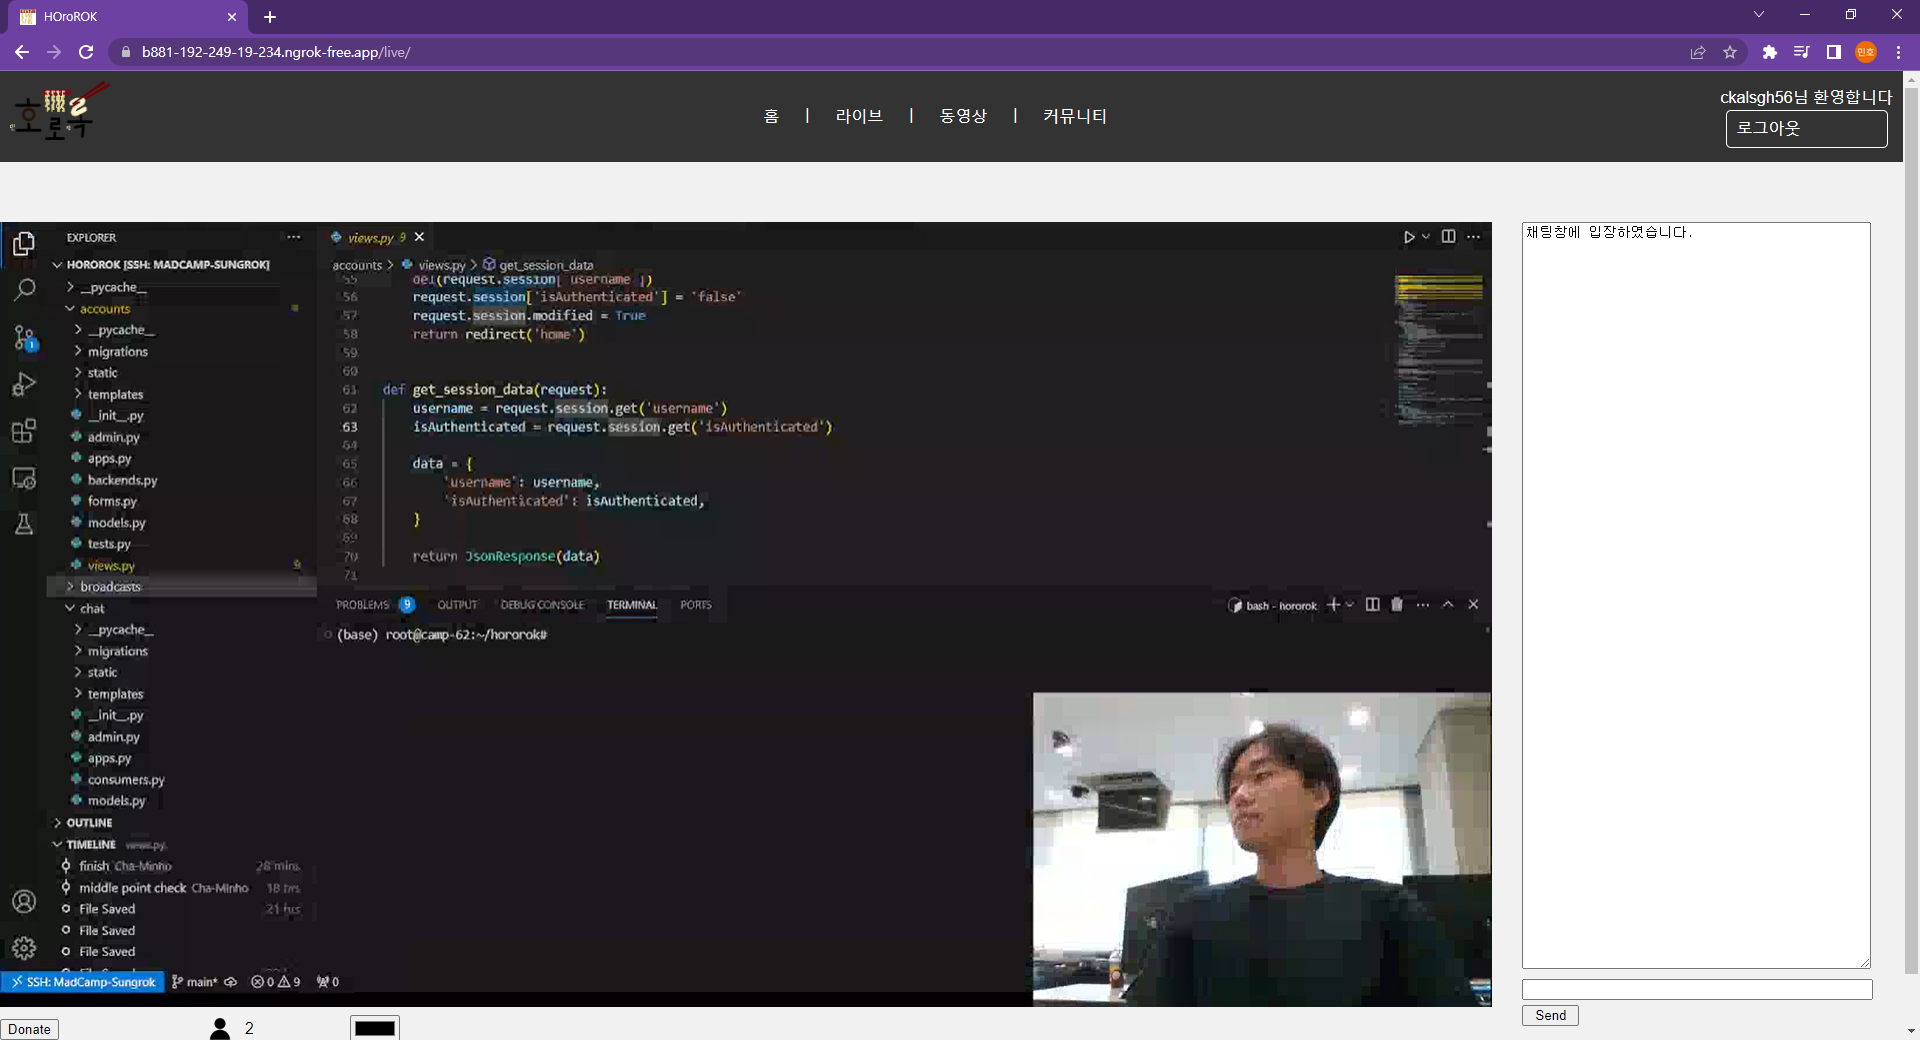Open the run button dropdown chevron

1424,237
